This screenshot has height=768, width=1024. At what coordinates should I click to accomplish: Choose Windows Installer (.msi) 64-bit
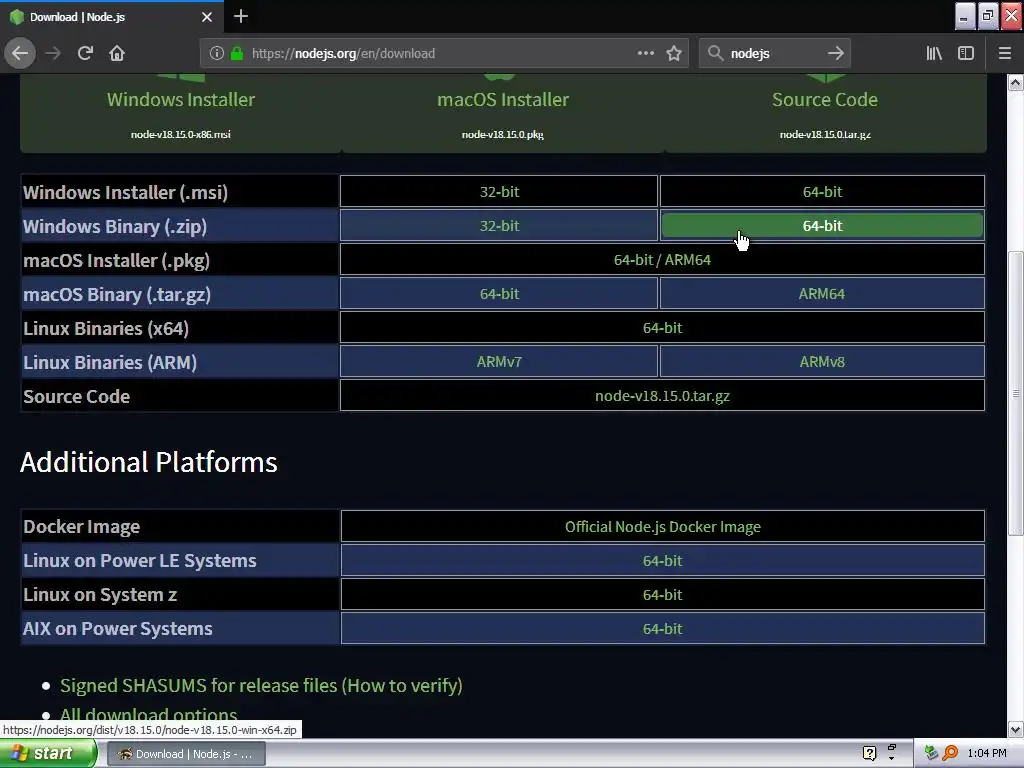(x=822, y=191)
